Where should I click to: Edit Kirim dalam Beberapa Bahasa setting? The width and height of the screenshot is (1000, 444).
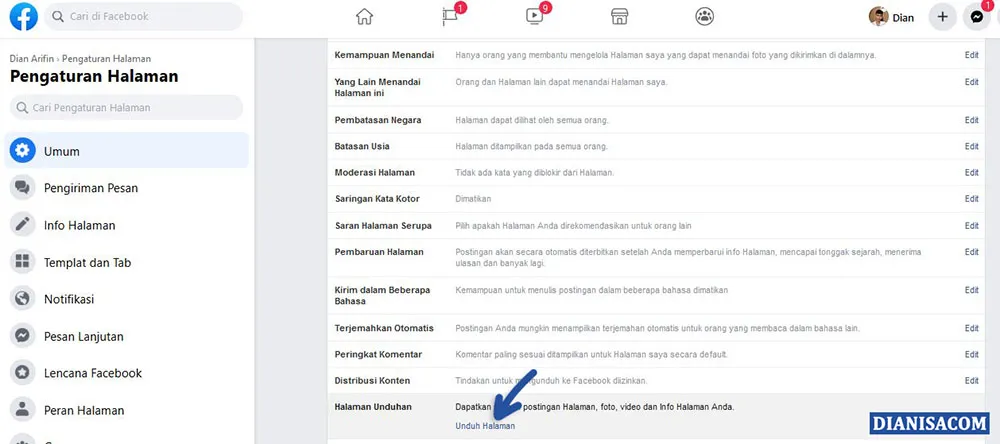[x=971, y=290]
